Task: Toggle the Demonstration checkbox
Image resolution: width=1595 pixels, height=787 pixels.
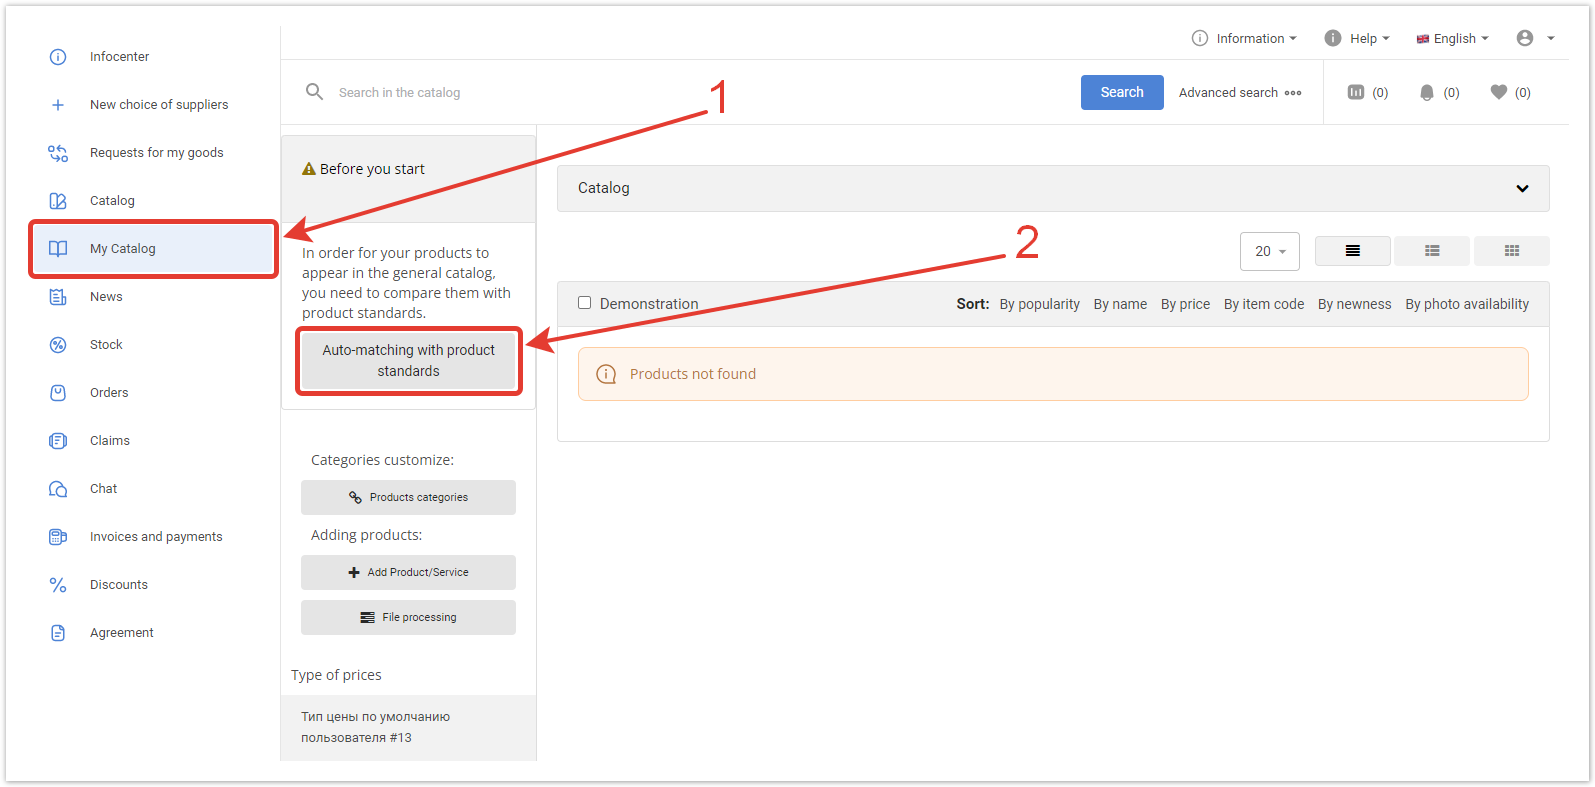Action: tap(585, 303)
